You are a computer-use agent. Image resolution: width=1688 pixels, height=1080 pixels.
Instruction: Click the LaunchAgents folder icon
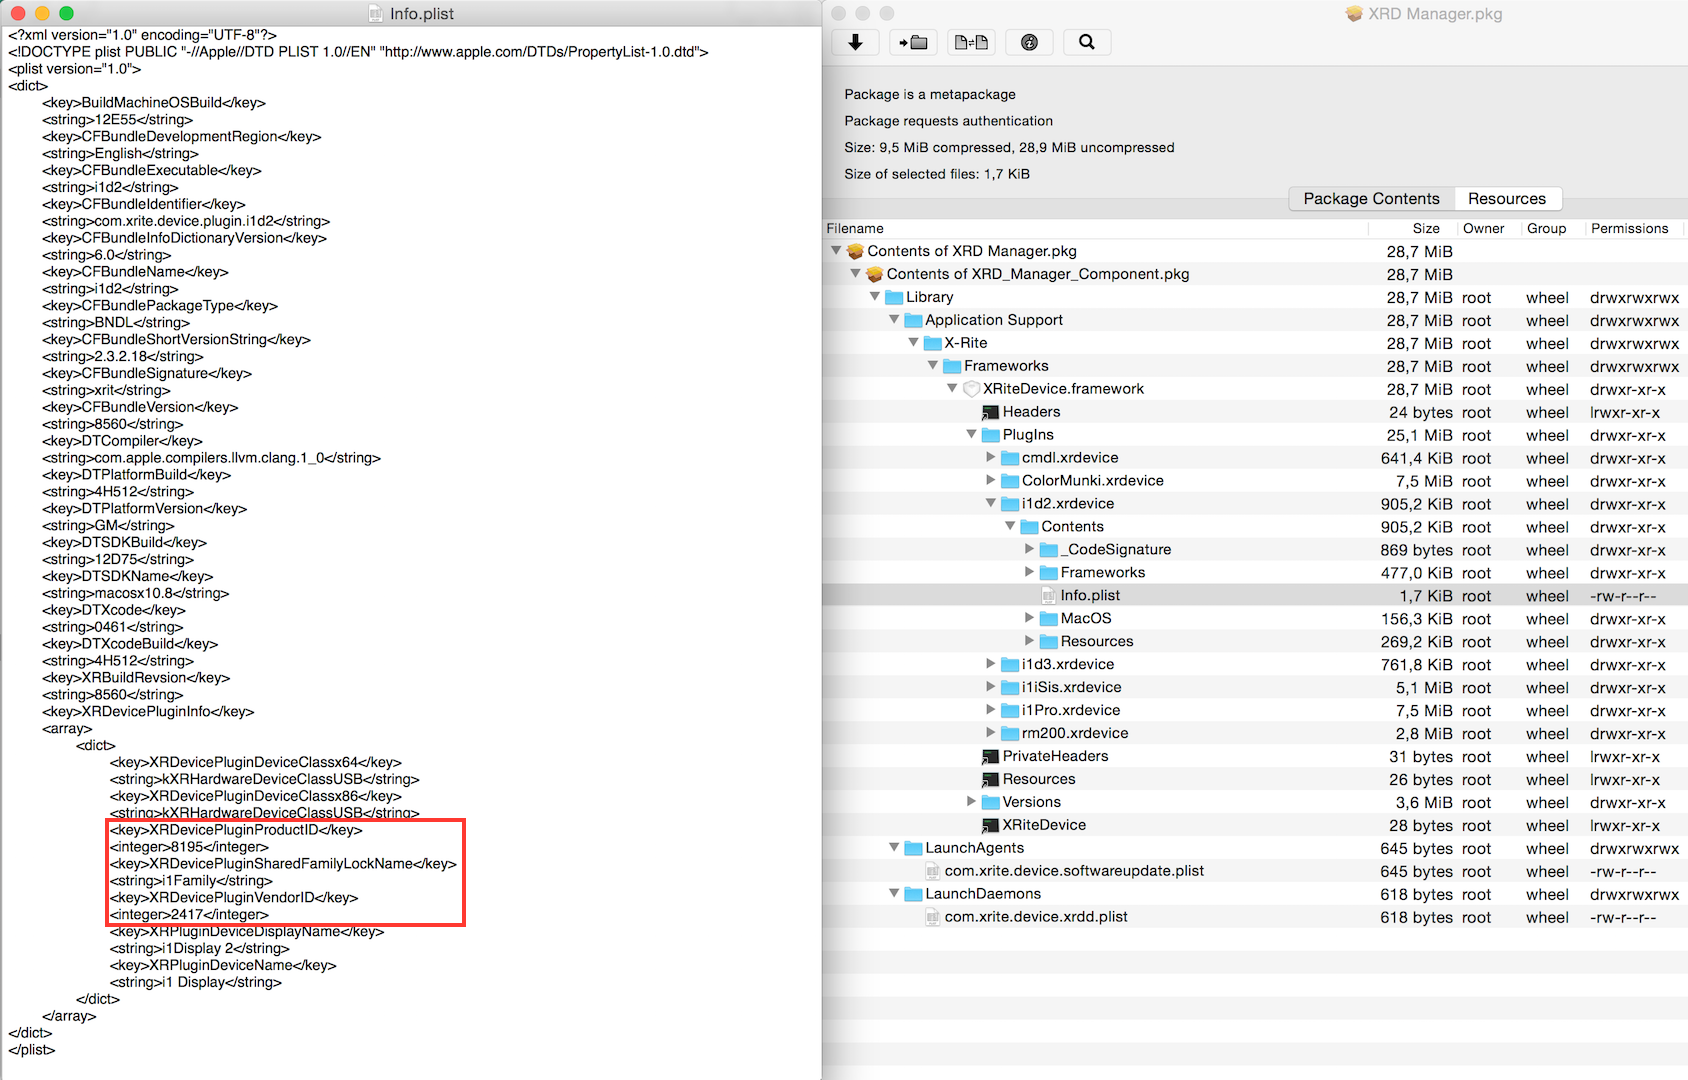coord(913,848)
